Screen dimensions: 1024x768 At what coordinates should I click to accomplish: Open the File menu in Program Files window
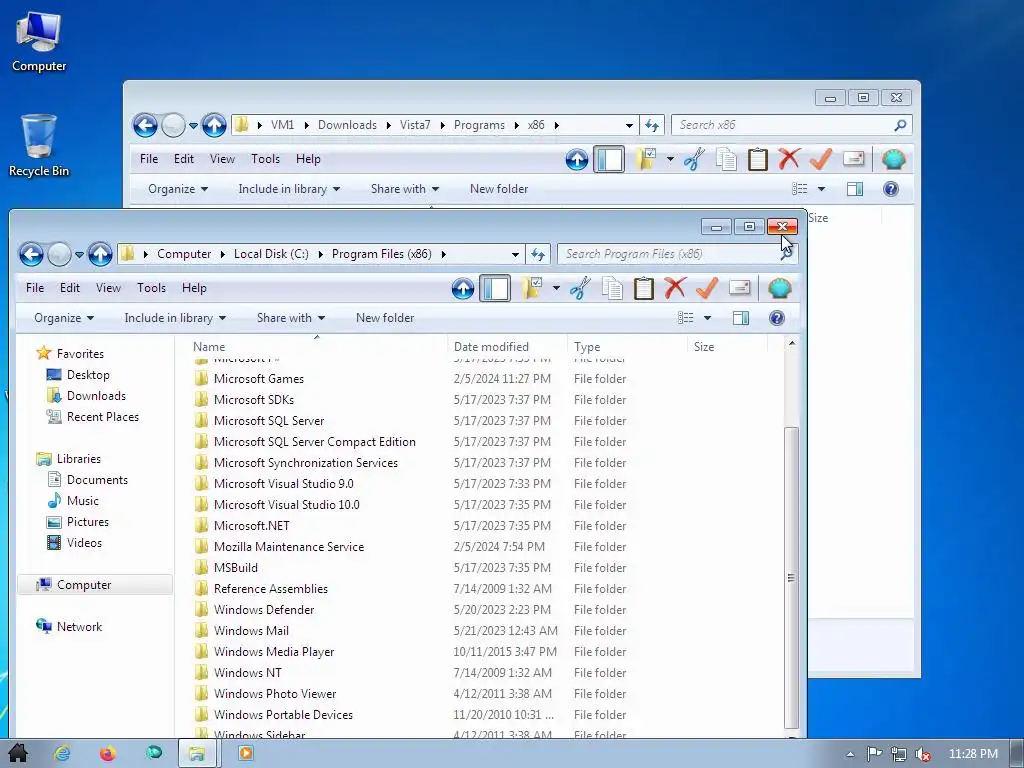(35, 288)
